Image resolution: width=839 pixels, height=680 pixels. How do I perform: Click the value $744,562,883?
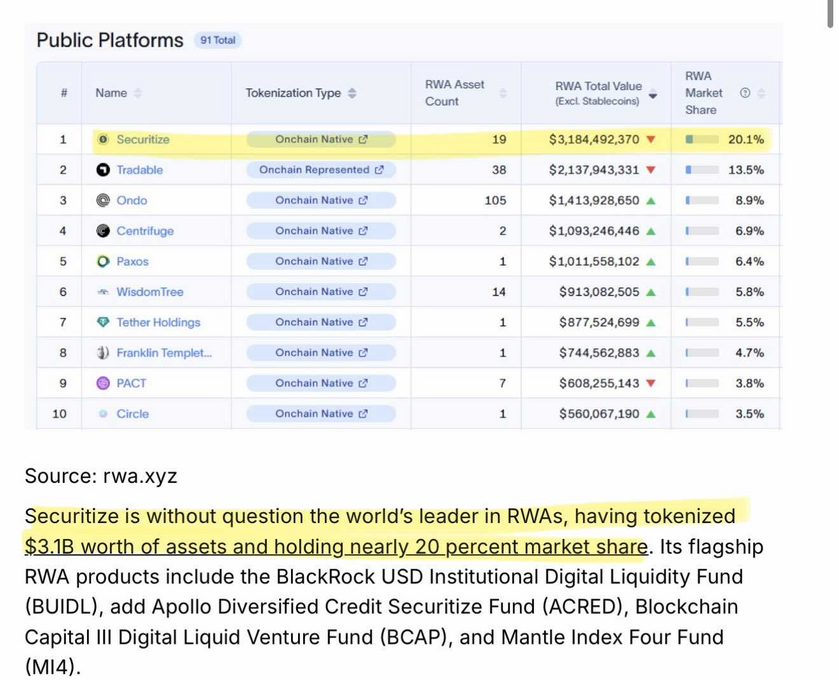tap(599, 353)
